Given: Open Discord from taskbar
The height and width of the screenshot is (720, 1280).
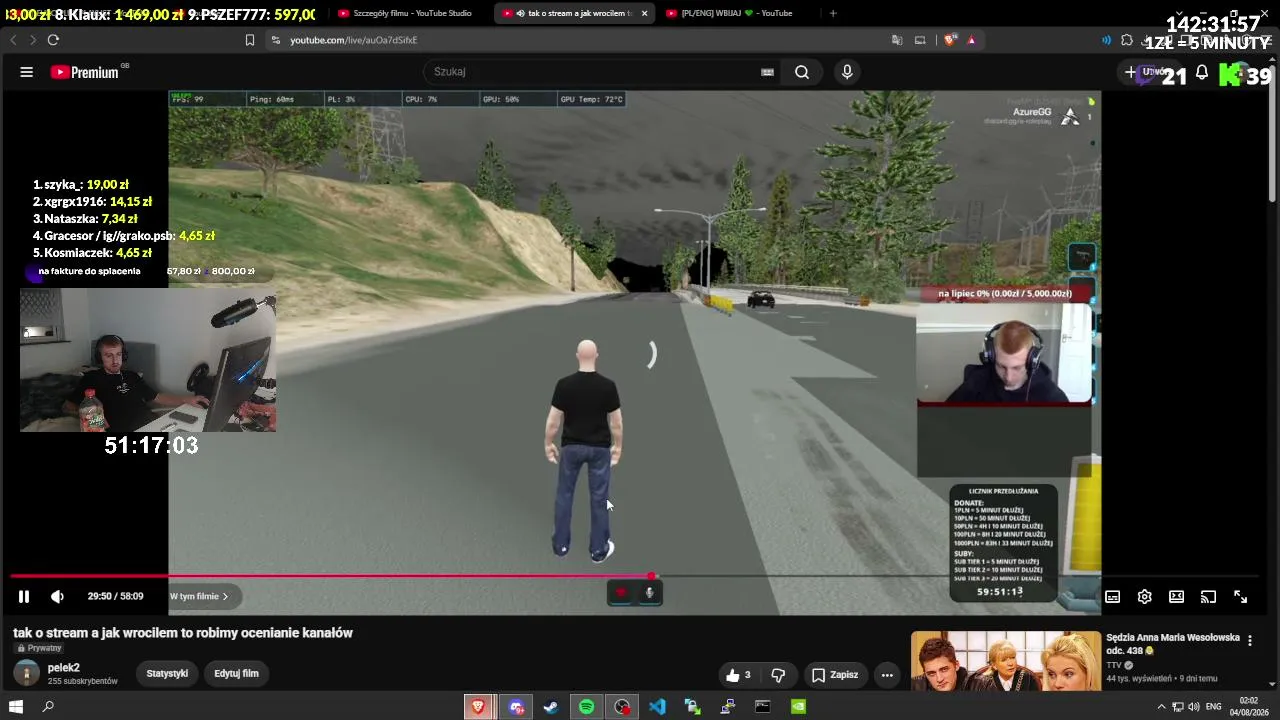Looking at the screenshot, I should click(516, 707).
